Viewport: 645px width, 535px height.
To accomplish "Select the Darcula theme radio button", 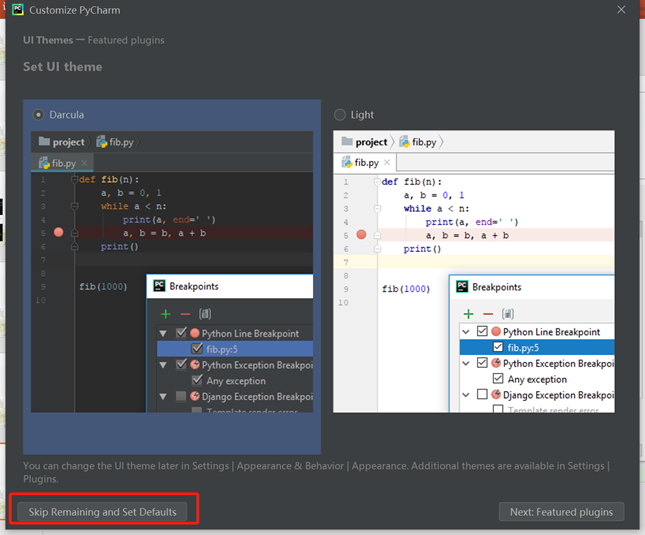I will (x=38, y=115).
